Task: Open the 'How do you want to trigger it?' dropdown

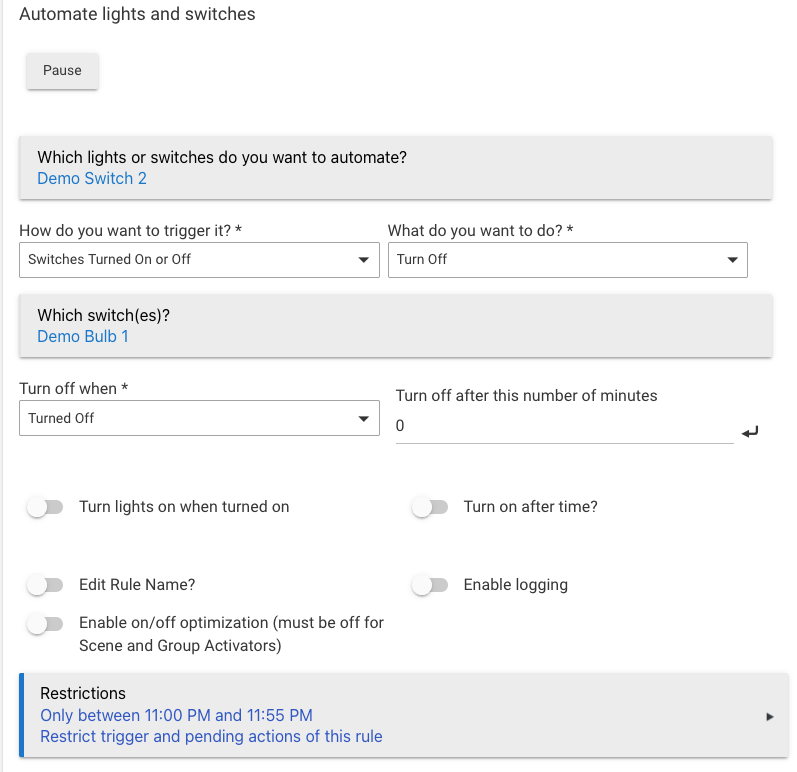Action: point(198,260)
